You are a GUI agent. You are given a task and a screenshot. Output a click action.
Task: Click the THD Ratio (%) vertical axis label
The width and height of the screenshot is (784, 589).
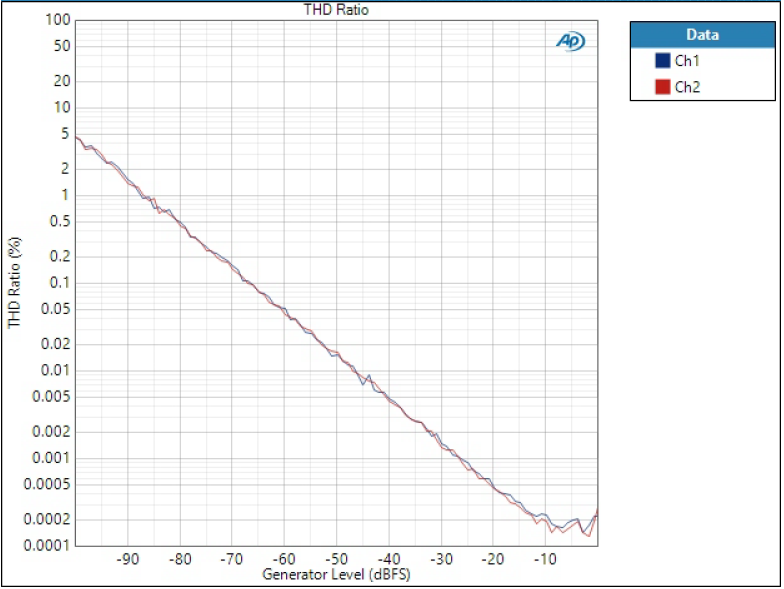(14, 282)
